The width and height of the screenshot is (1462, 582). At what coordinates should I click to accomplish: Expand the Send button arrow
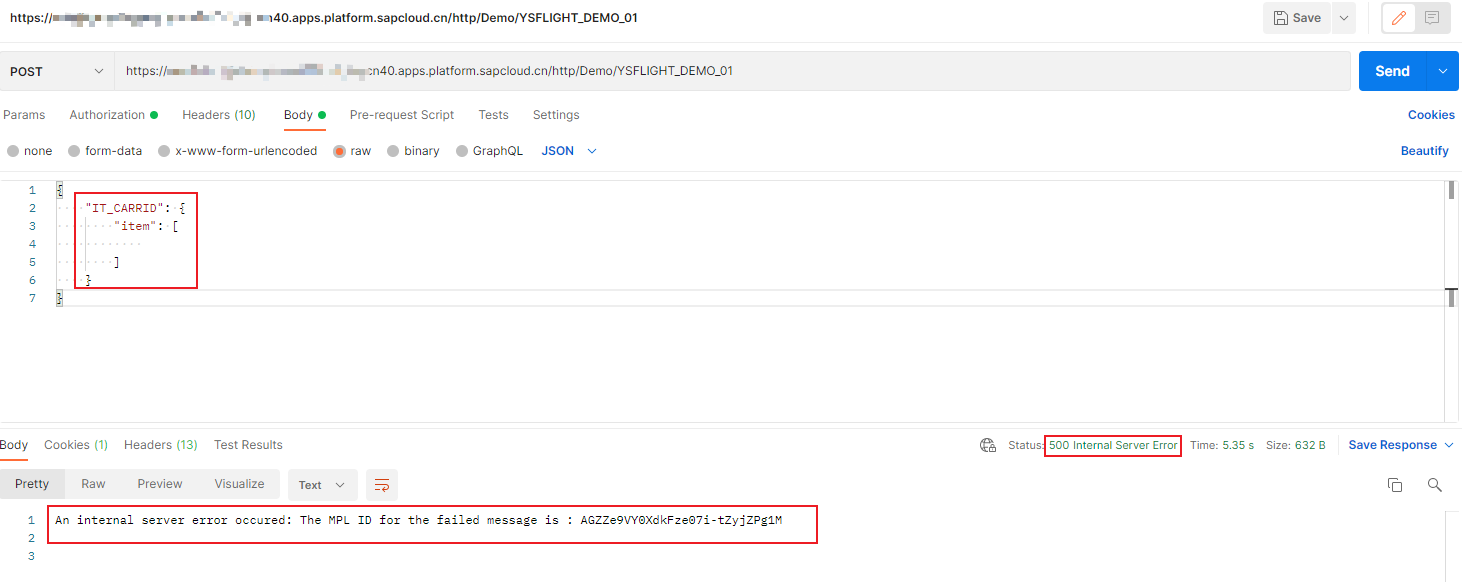click(1441, 71)
